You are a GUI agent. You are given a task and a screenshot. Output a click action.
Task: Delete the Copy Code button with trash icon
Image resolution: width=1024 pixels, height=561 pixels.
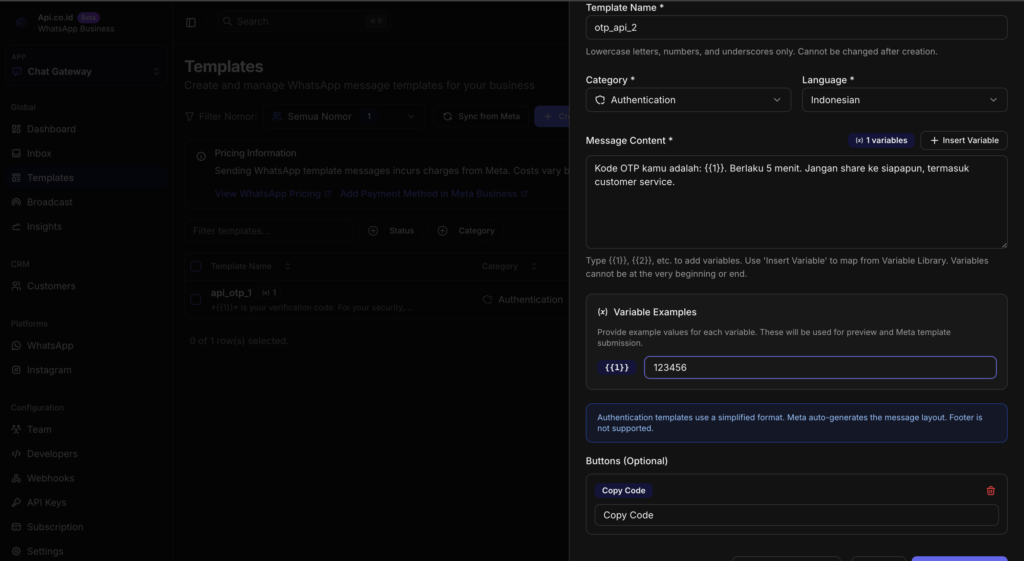pos(990,490)
